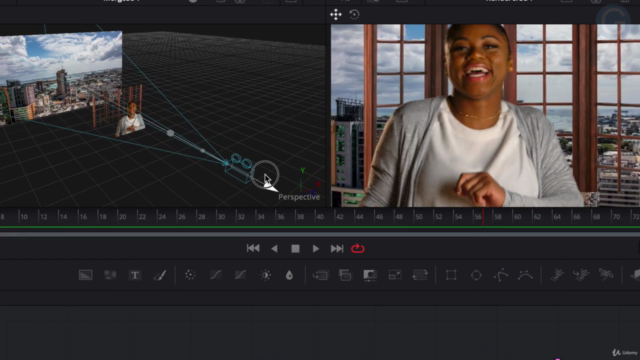Click frame 10 on the time ruler
640x360 pixels.
(x=24, y=217)
